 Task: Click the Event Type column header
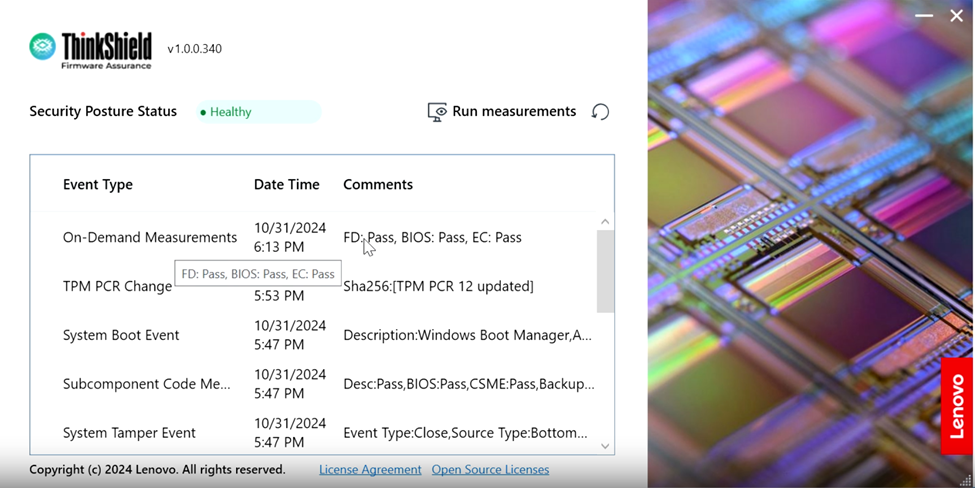click(x=98, y=185)
